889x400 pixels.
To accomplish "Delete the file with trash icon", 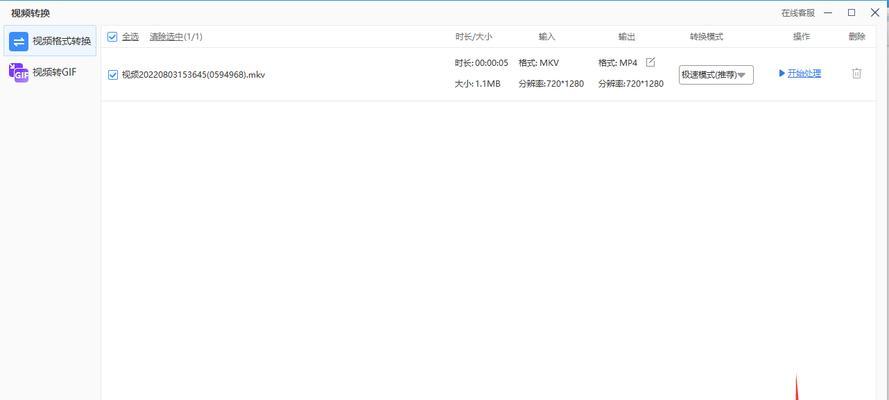I will tap(857, 73).
